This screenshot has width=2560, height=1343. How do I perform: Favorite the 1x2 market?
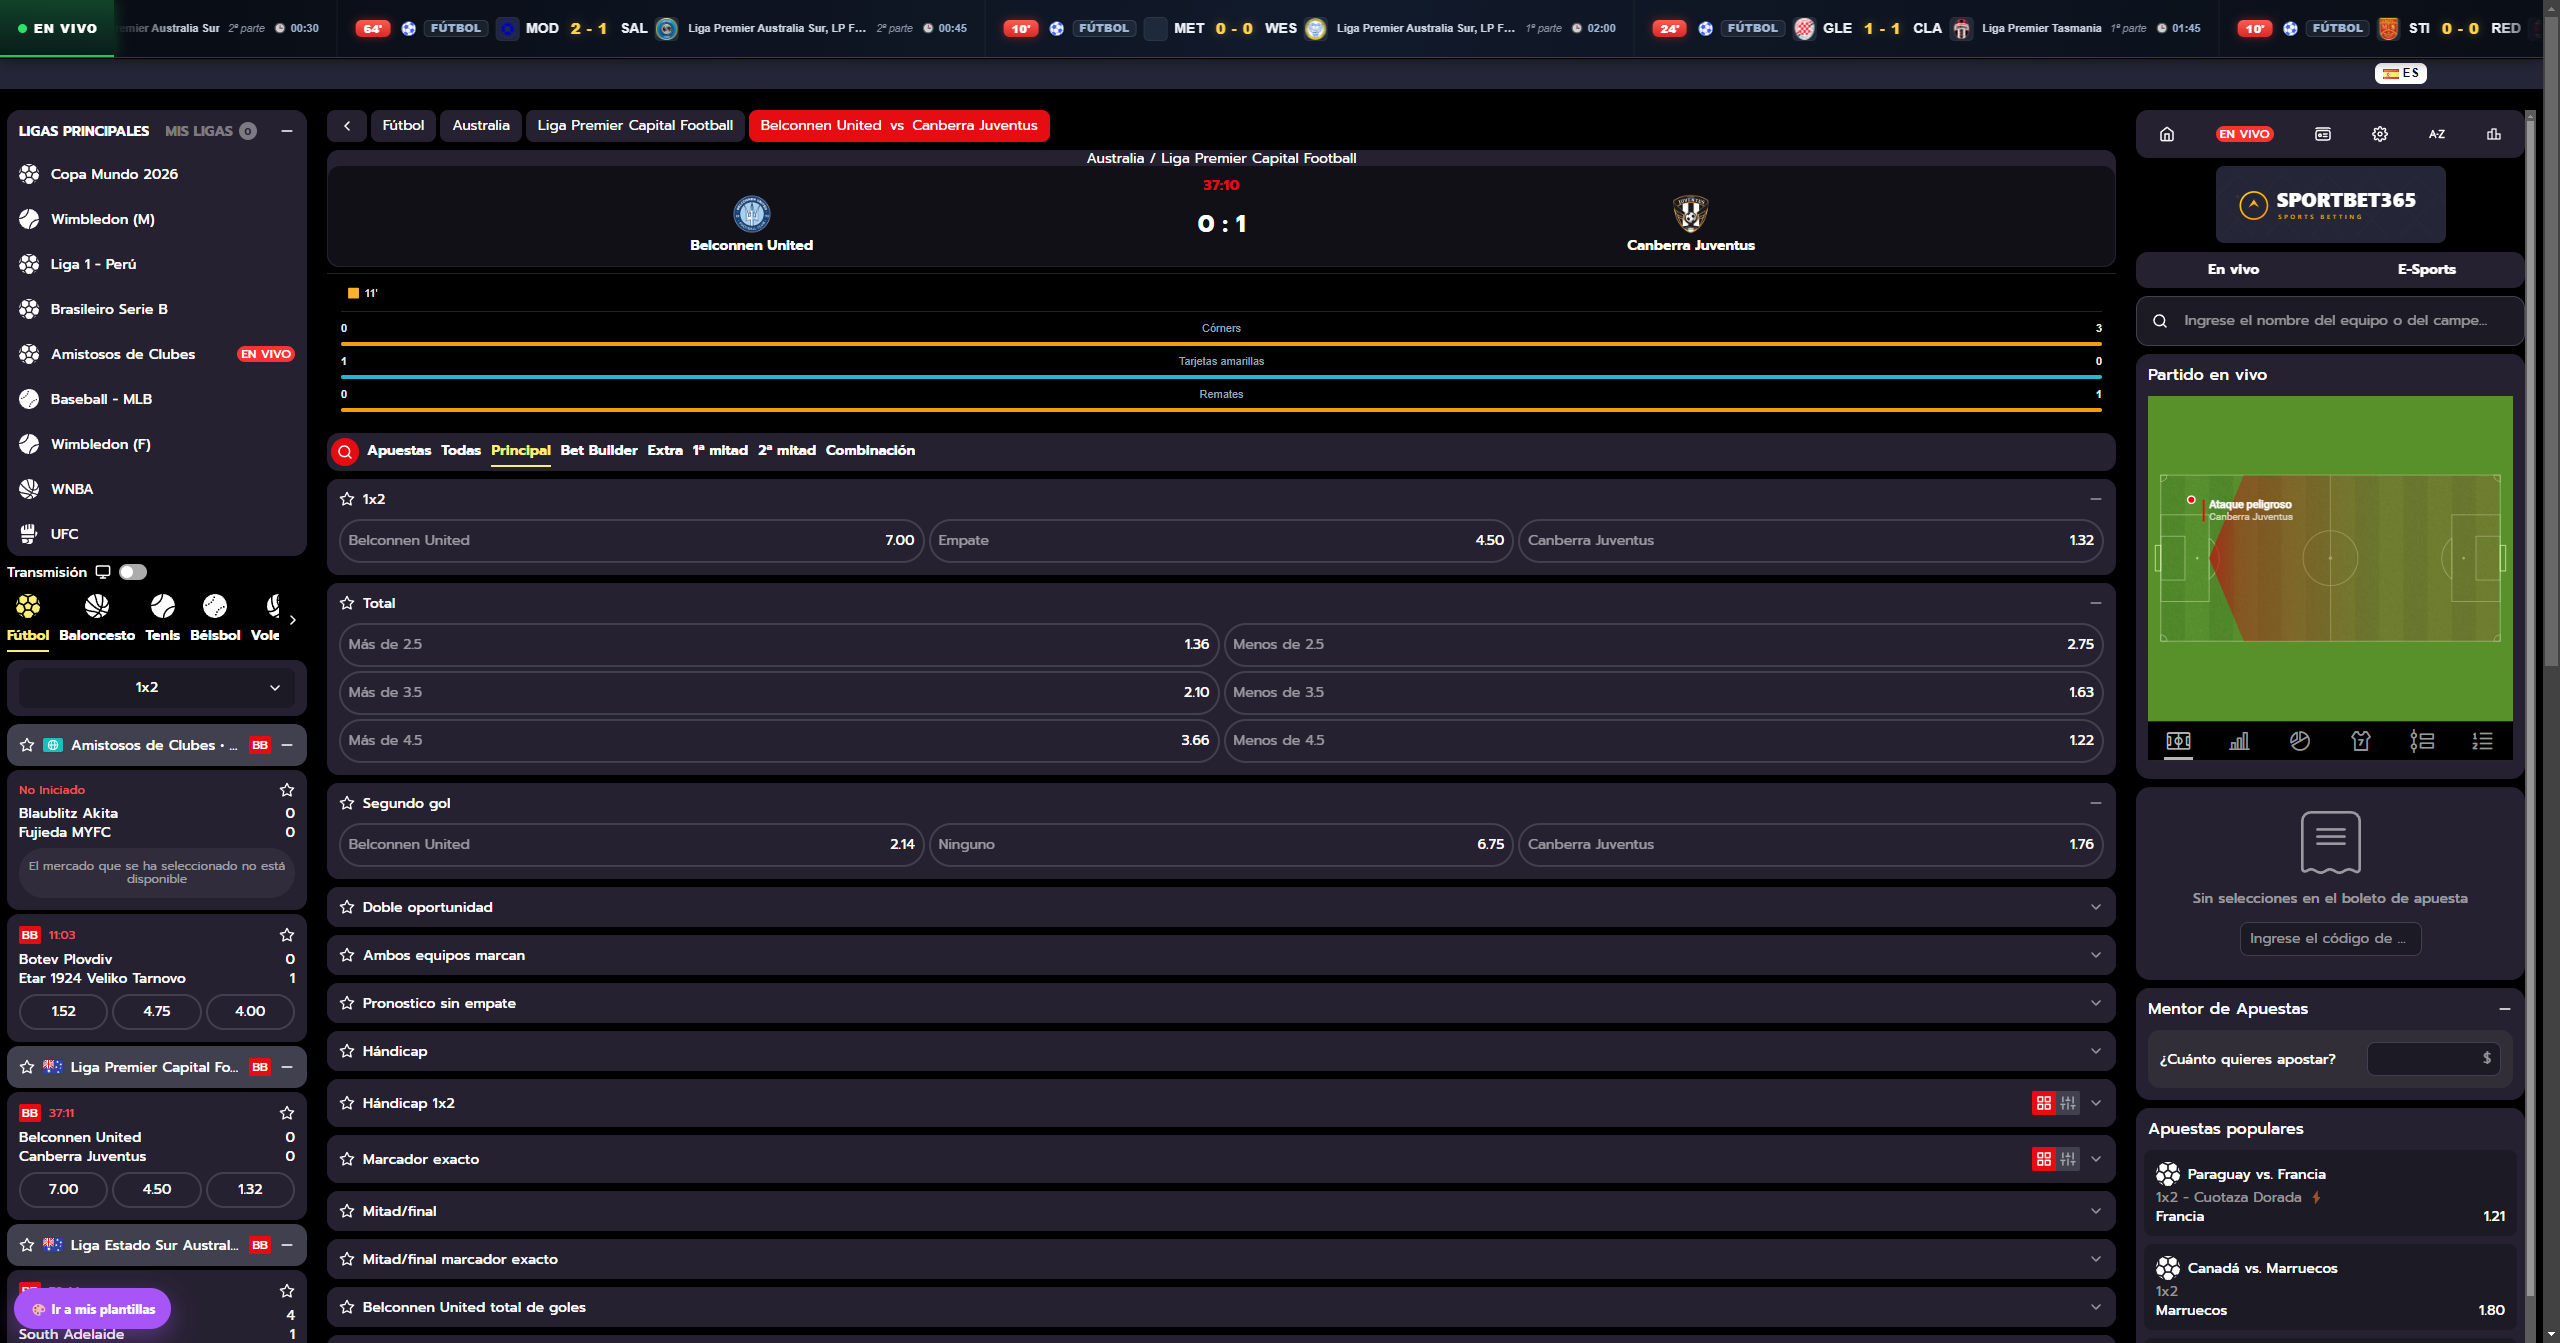point(347,499)
